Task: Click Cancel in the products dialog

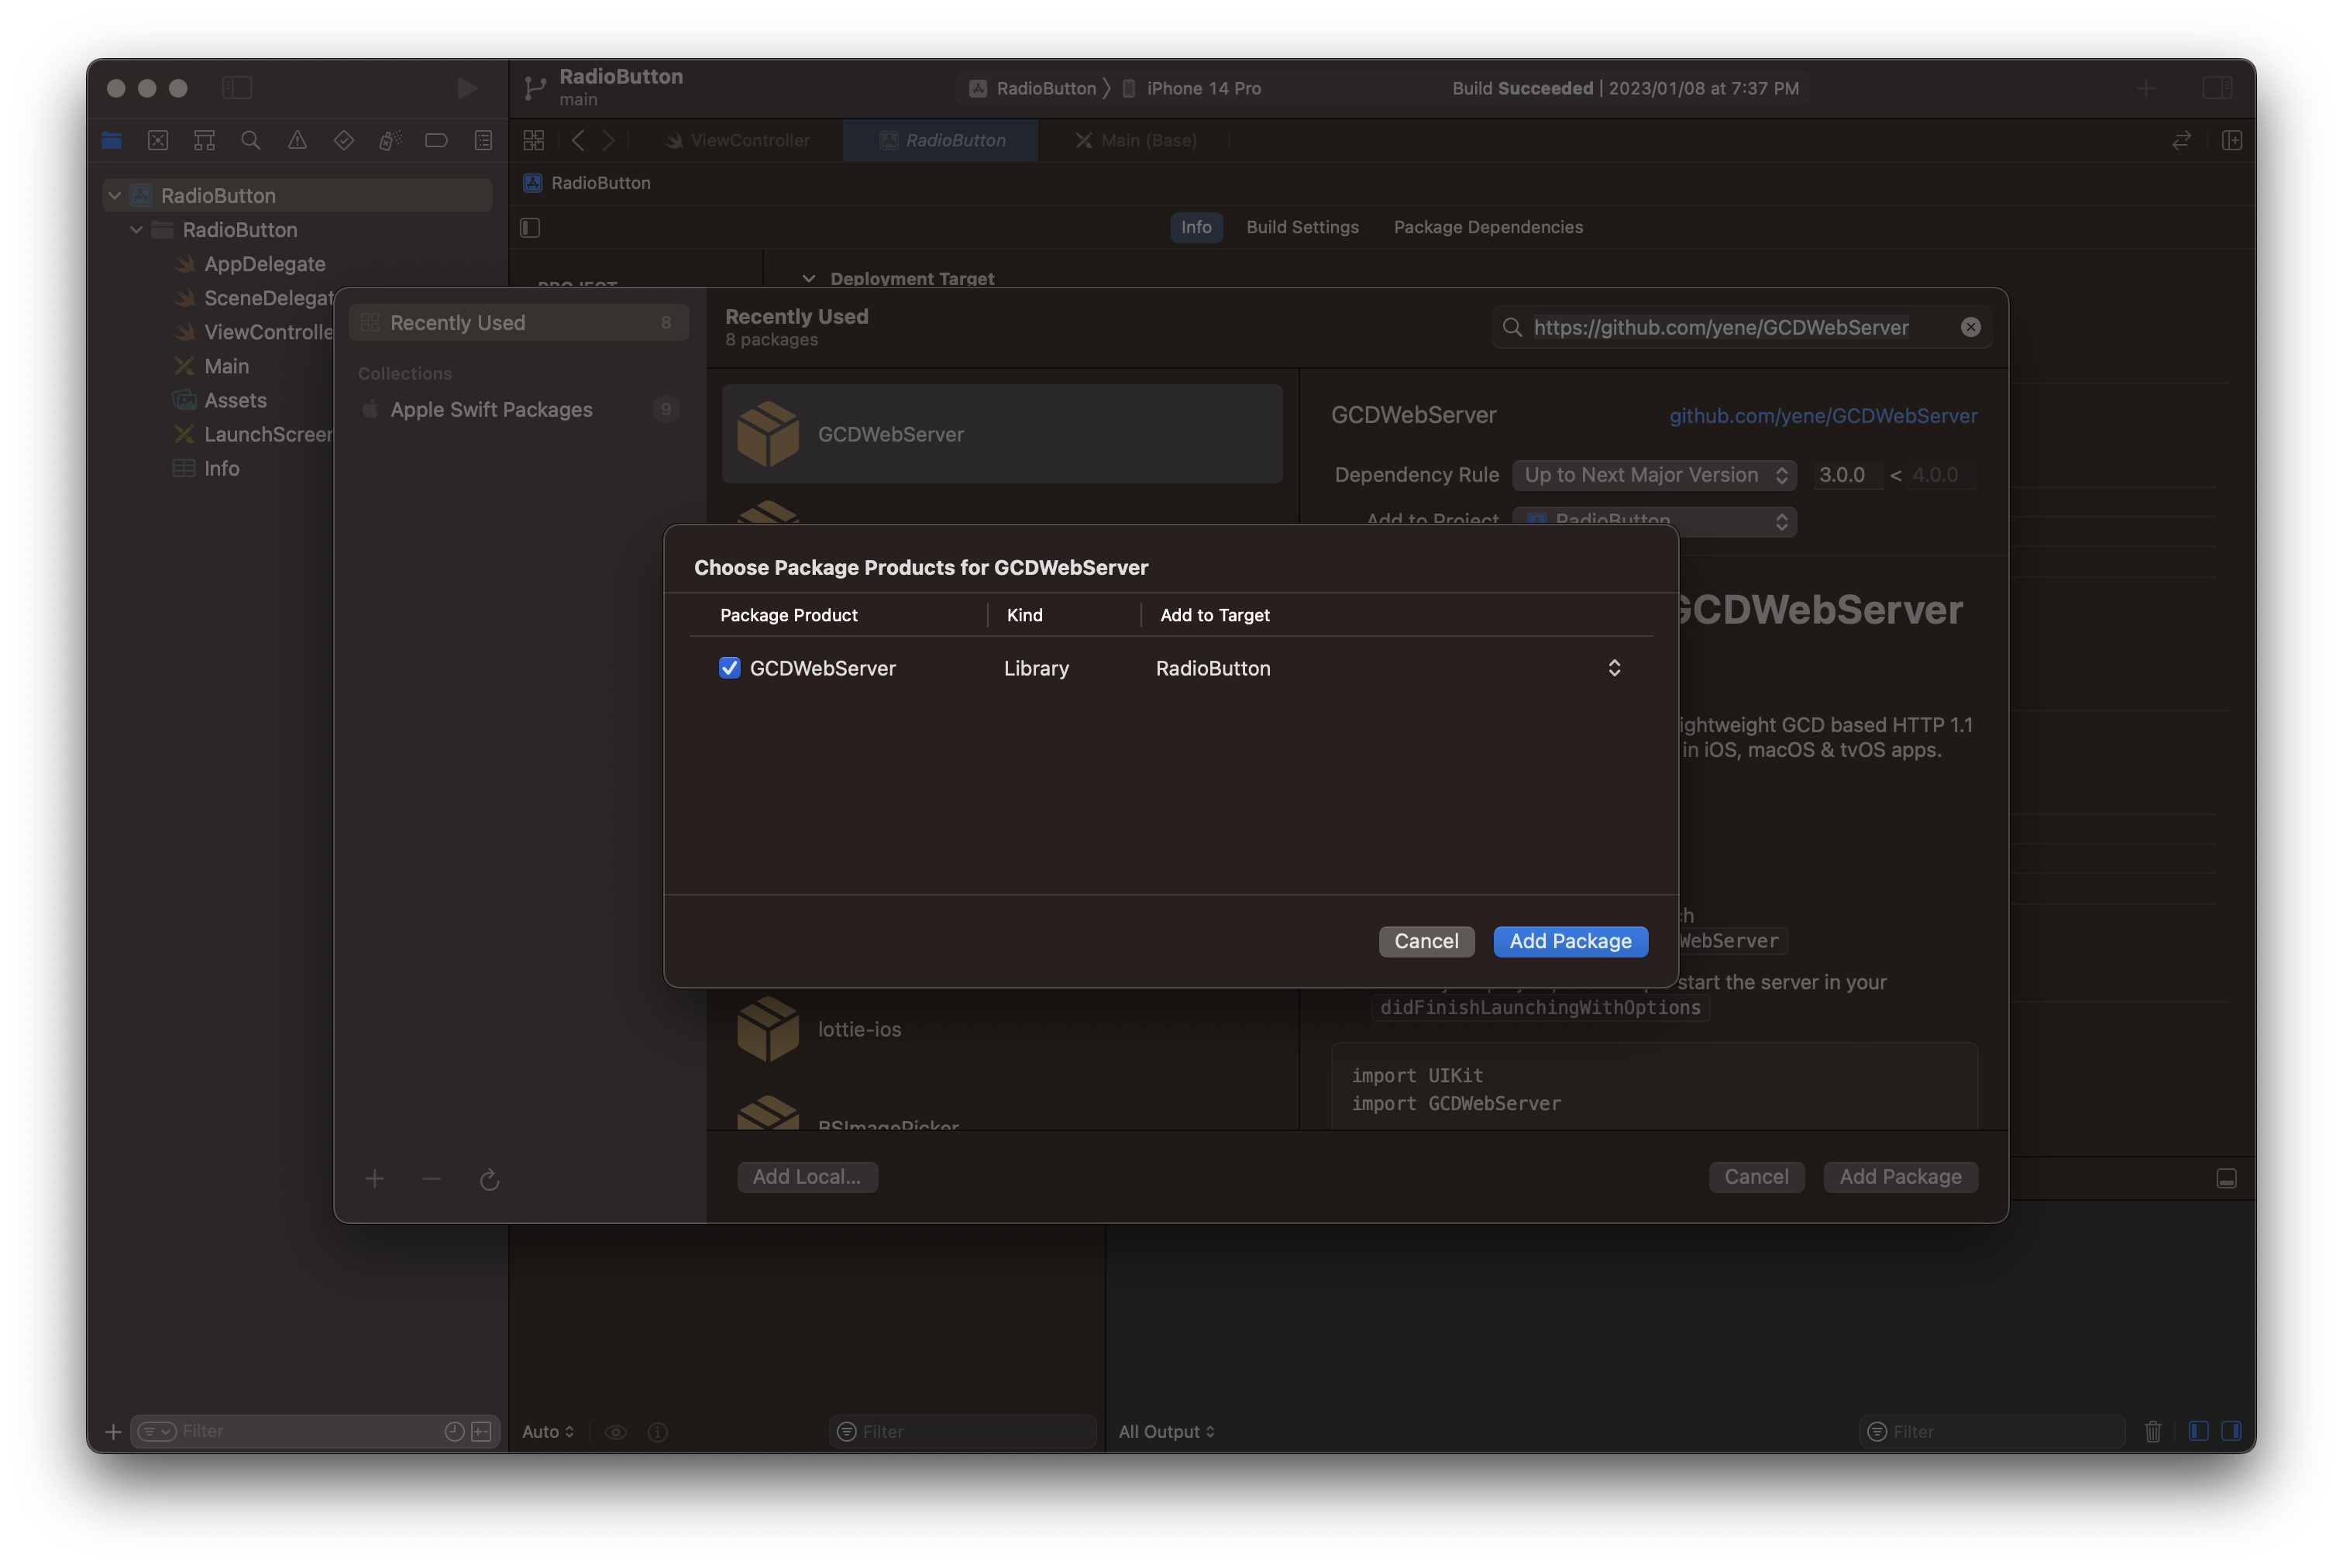Action: [x=1426, y=941]
